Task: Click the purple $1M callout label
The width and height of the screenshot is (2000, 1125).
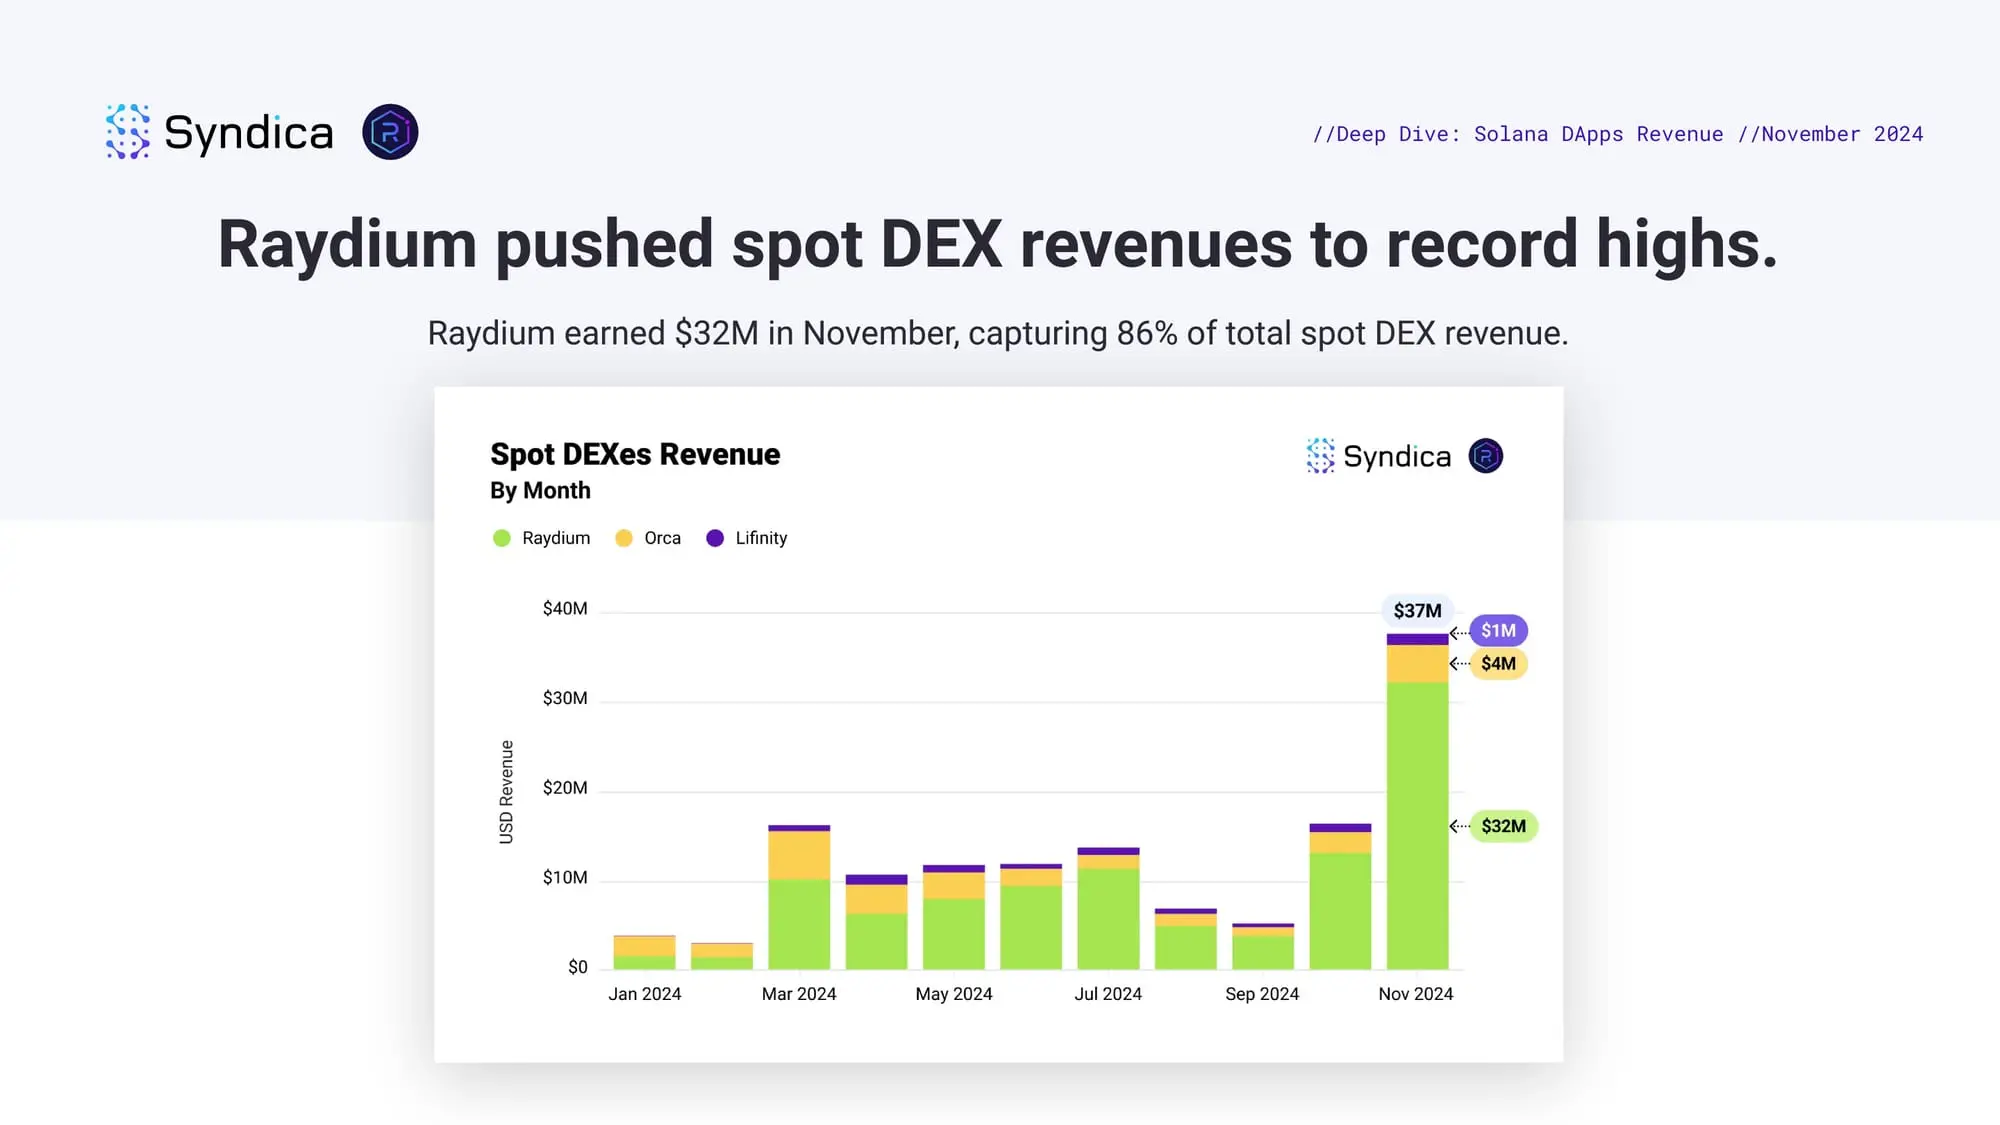Action: click(x=1498, y=630)
